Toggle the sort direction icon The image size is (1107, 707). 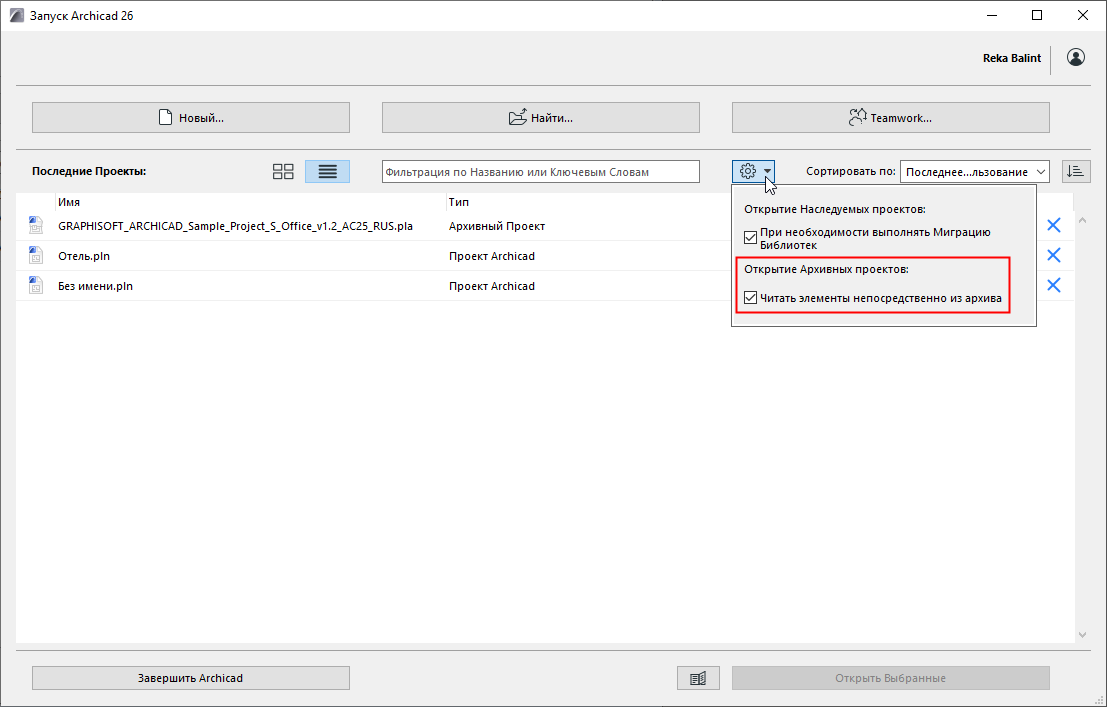pyautogui.click(x=1076, y=170)
